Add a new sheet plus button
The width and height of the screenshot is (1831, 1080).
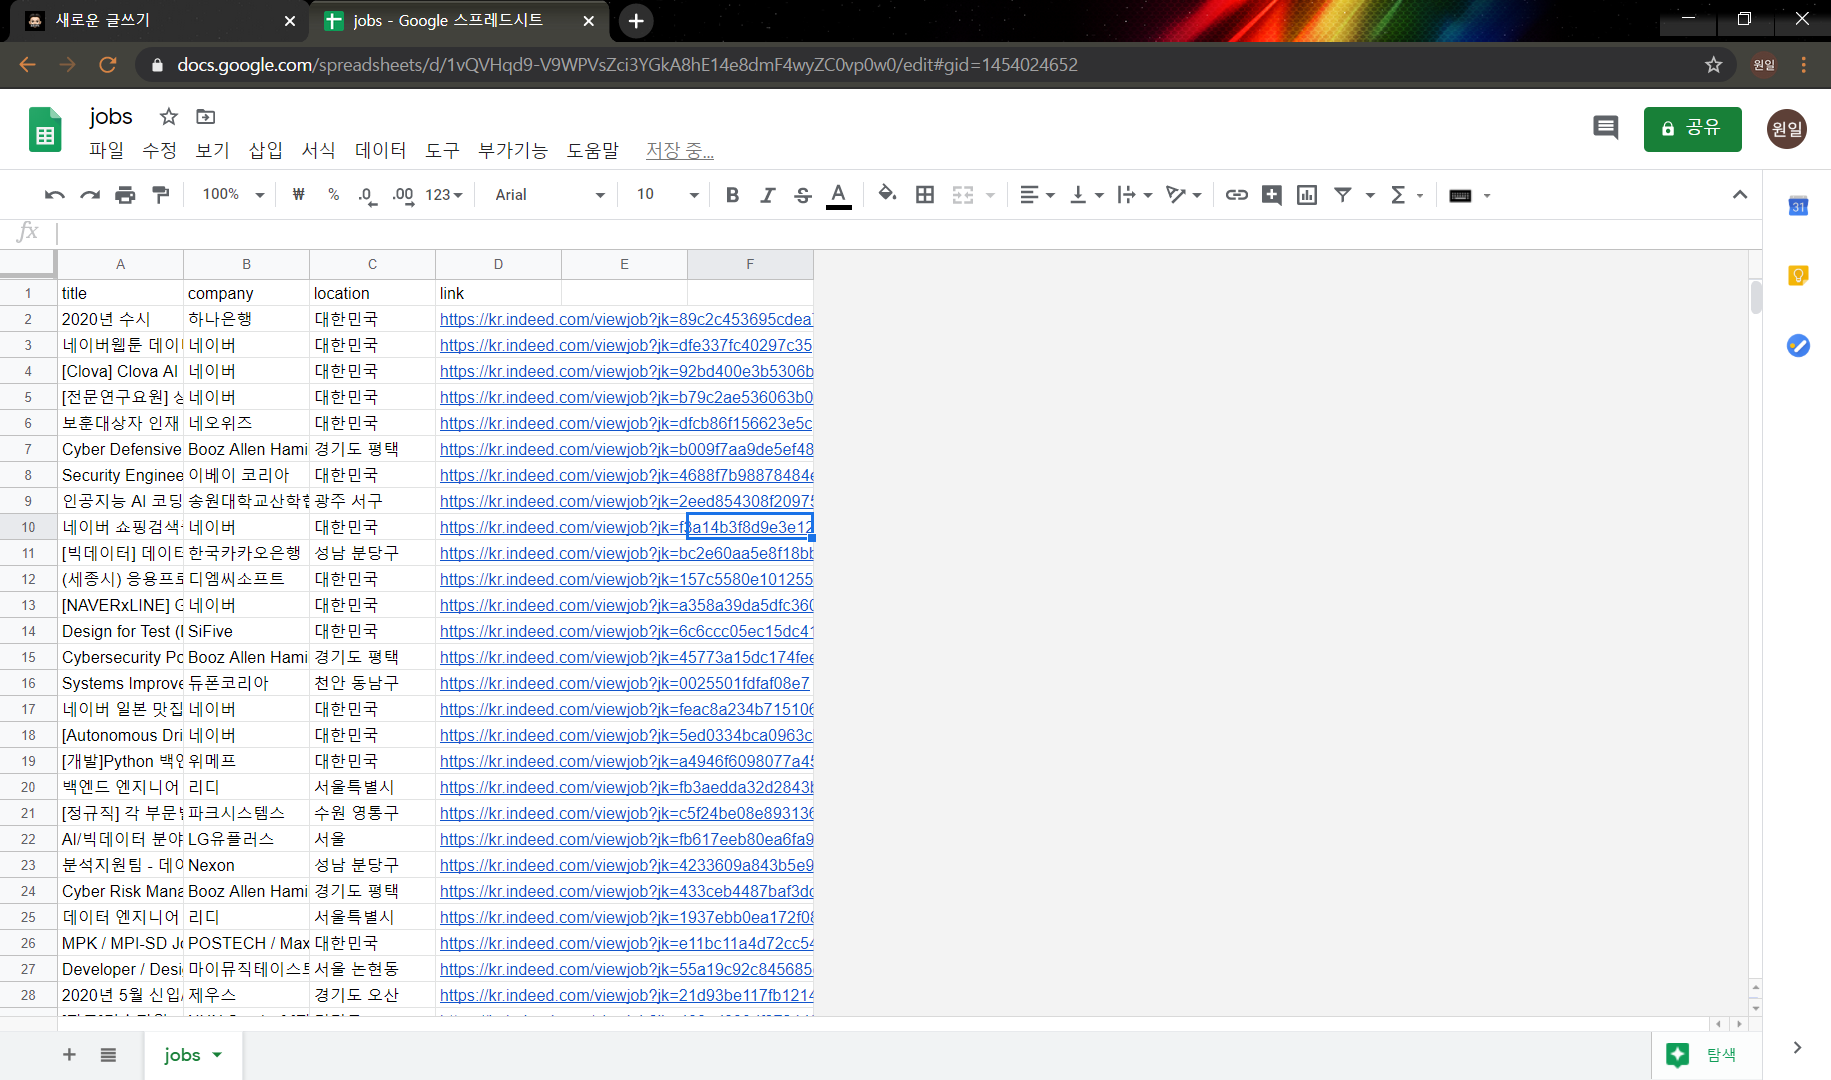coord(69,1055)
